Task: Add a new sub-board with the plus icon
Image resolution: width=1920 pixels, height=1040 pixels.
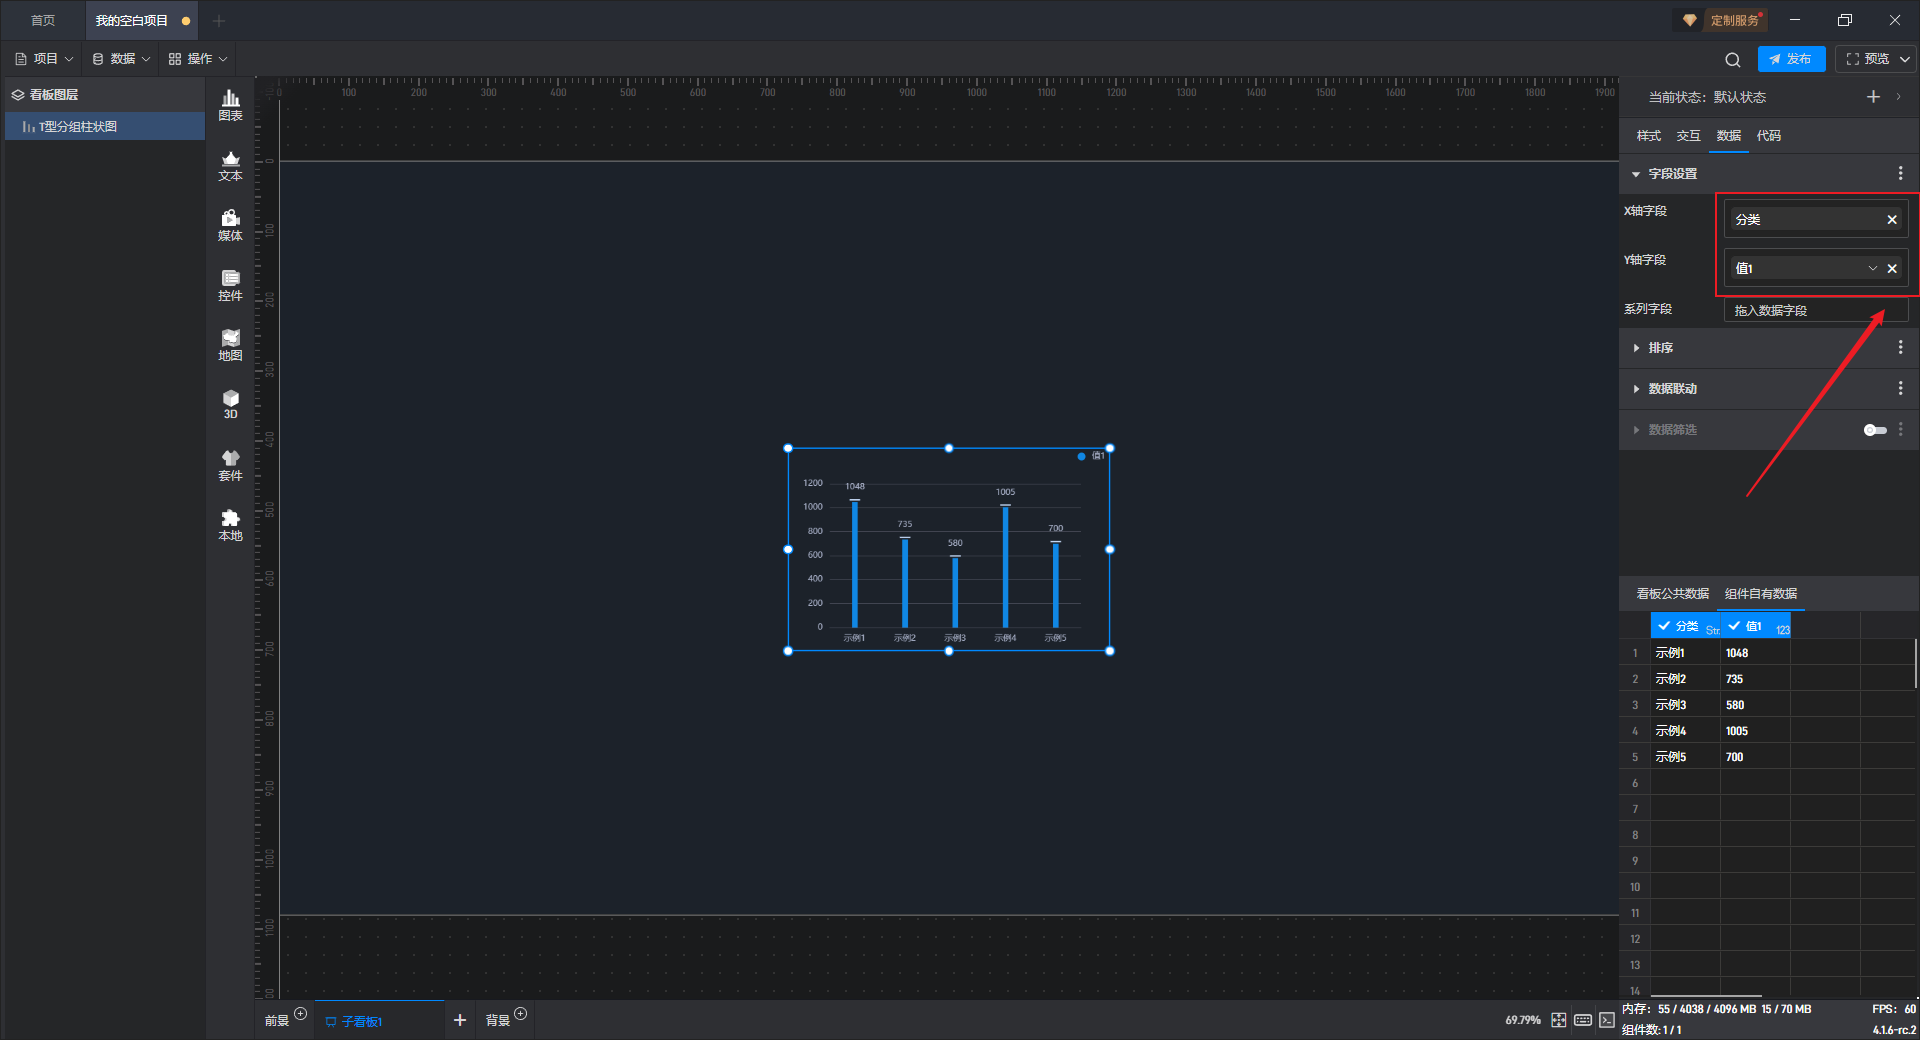Action: (460, 1020)
